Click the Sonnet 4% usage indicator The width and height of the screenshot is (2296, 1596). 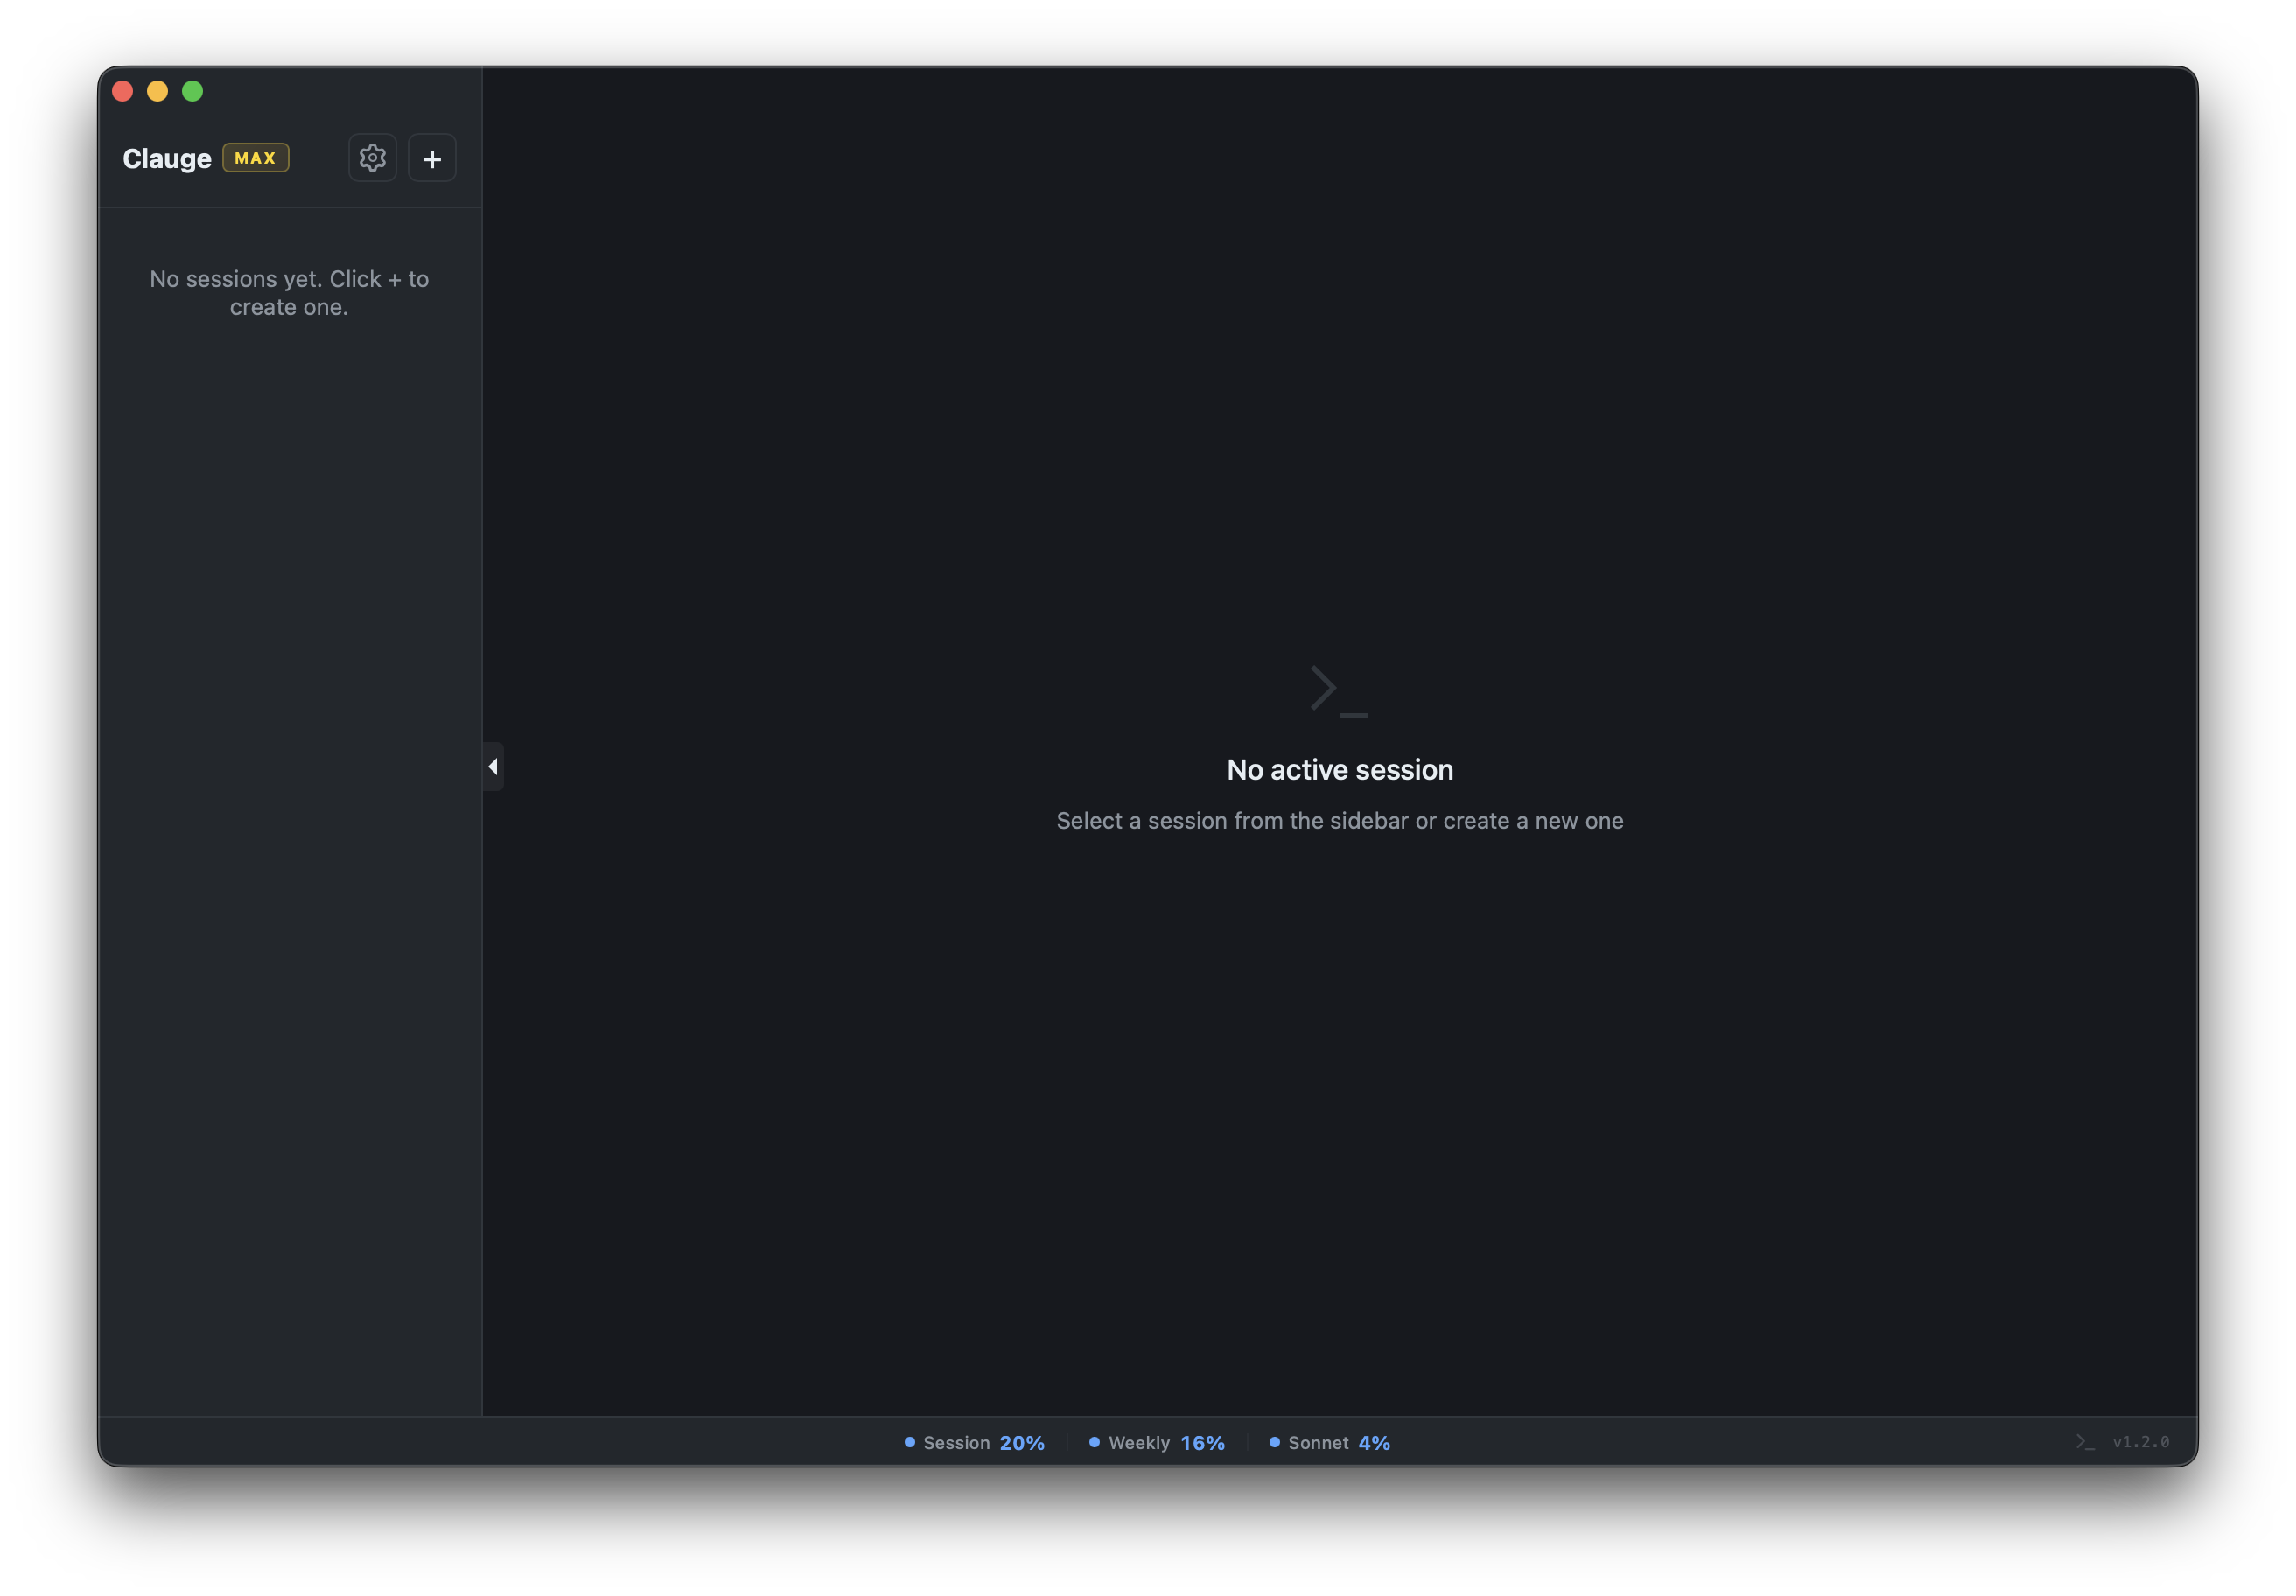click(1338, 1442)
